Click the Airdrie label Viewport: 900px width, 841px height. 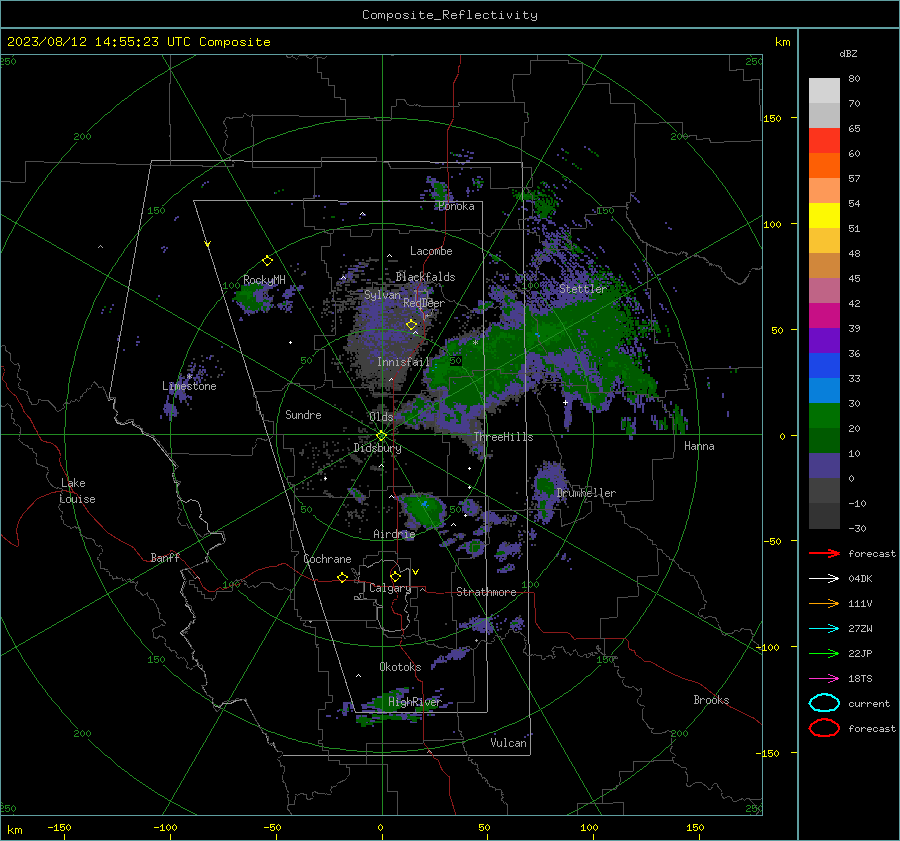(x=394, y=534)
